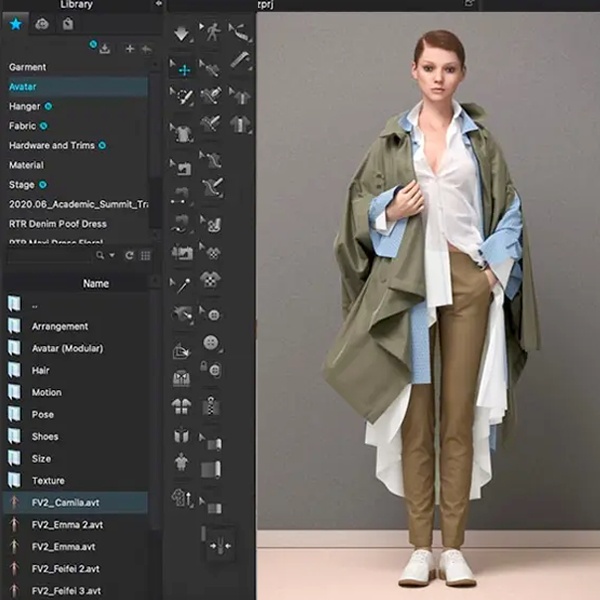Go back using the library left arrow
The height and width of the screenshot is (600, 600).
(147, 49)
